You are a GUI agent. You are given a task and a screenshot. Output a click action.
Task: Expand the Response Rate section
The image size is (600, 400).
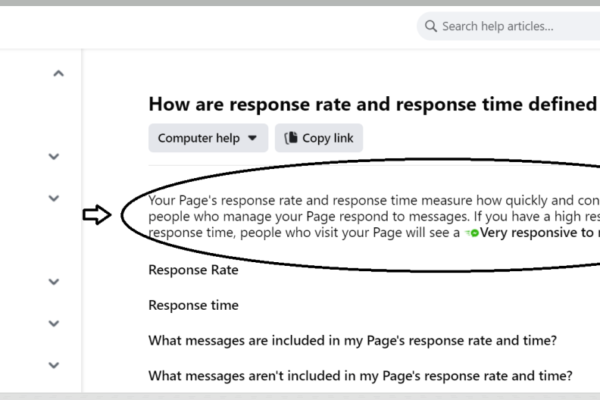tap(193, 270)
